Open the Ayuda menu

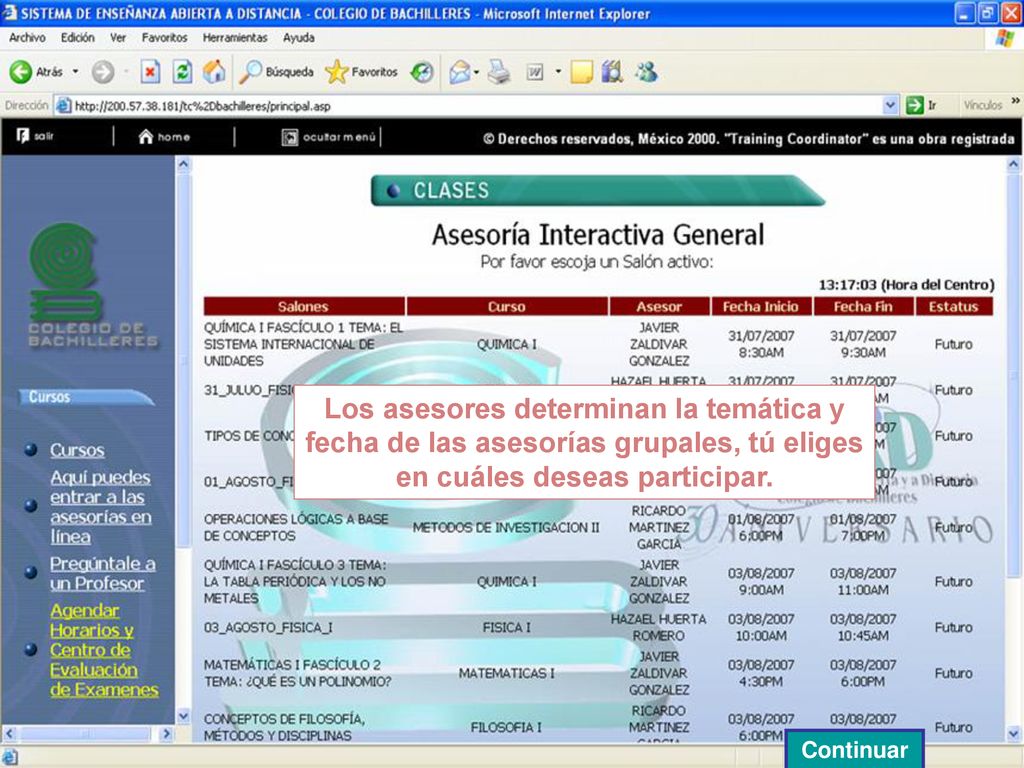tap(298, 38)
